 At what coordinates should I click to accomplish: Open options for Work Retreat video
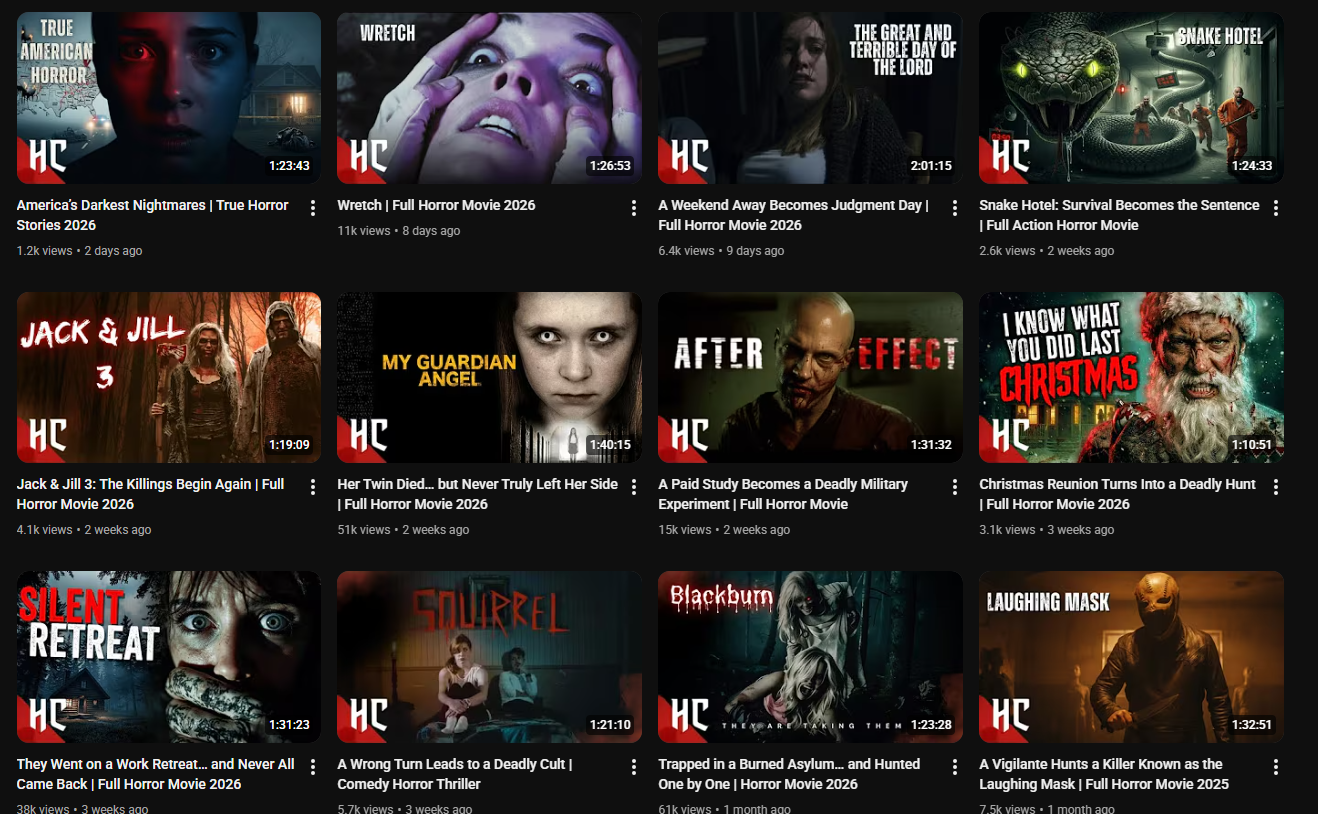pos(313,767)
